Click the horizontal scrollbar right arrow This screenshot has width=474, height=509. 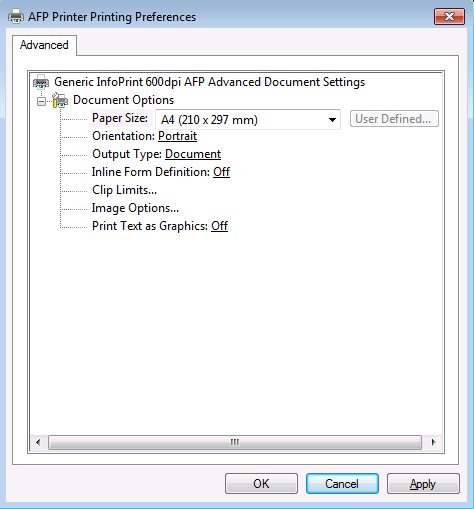[x=433, y=442]
